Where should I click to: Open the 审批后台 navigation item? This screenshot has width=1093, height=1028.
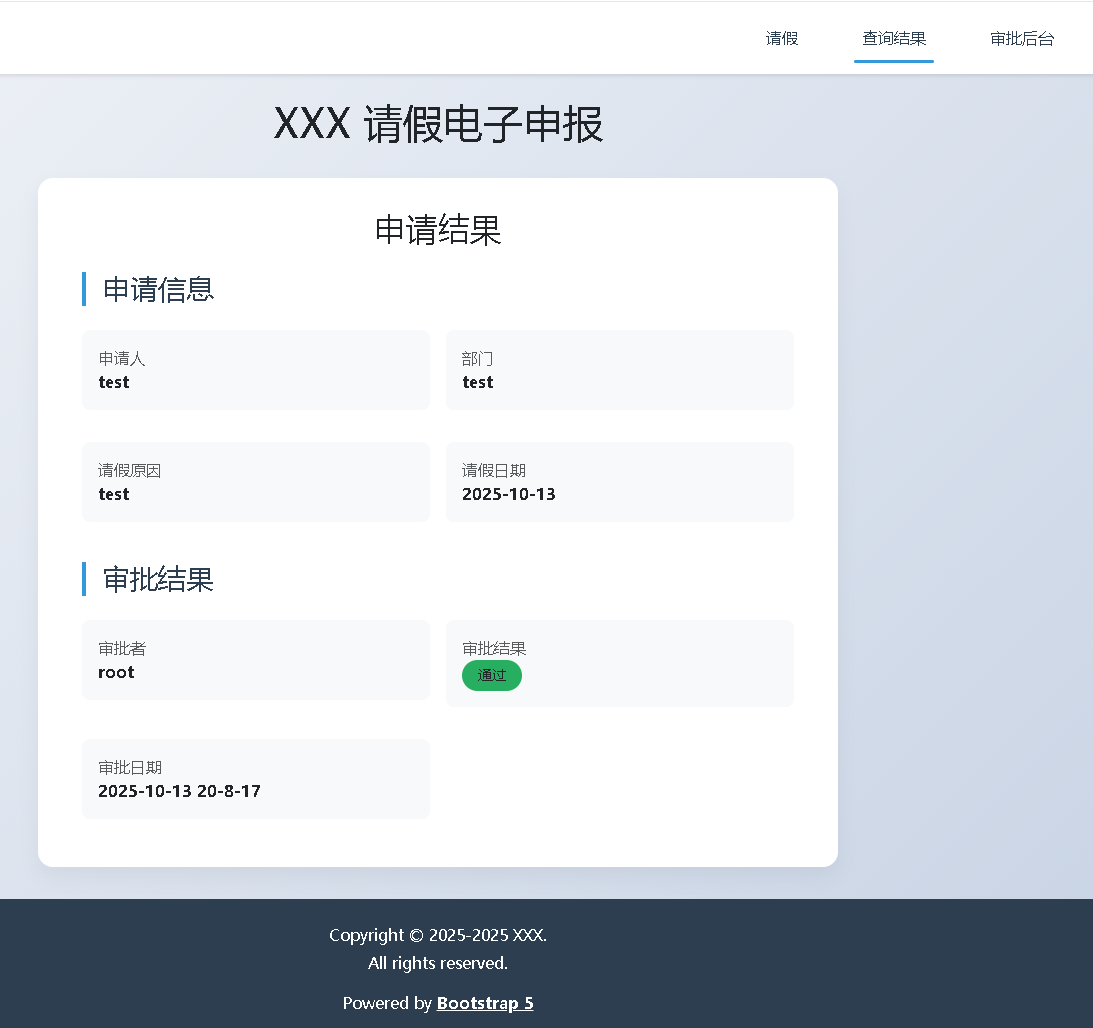[x=1022, y=39]
